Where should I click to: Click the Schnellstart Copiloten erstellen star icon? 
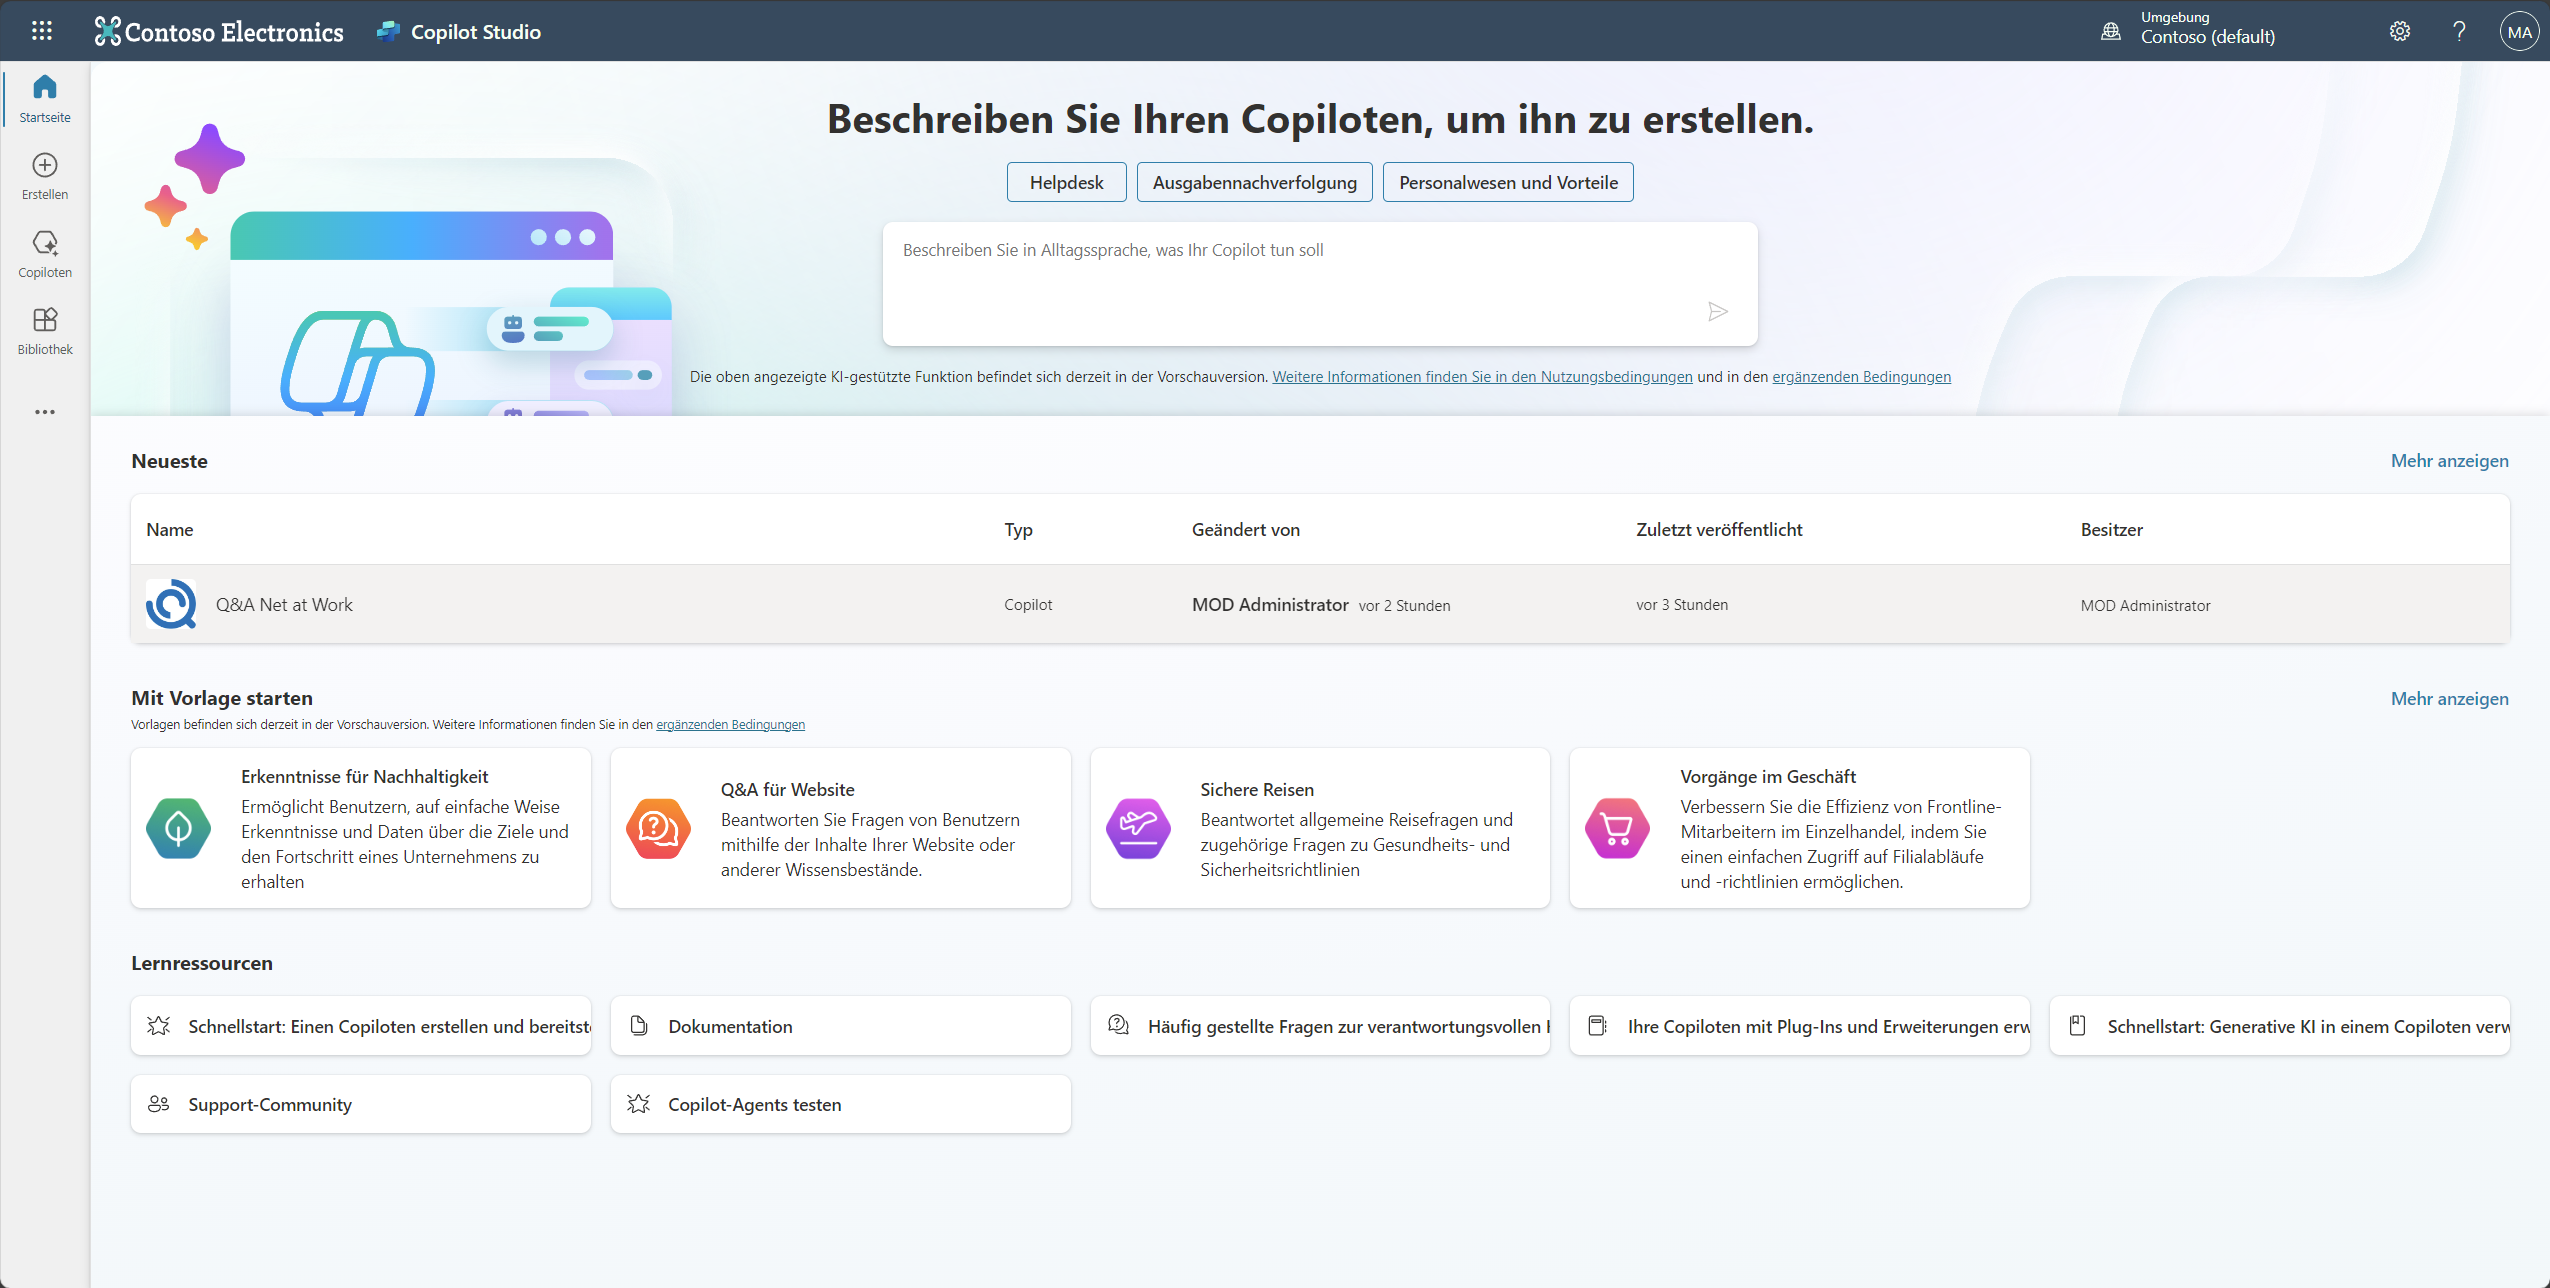(x=158, y=1026)
